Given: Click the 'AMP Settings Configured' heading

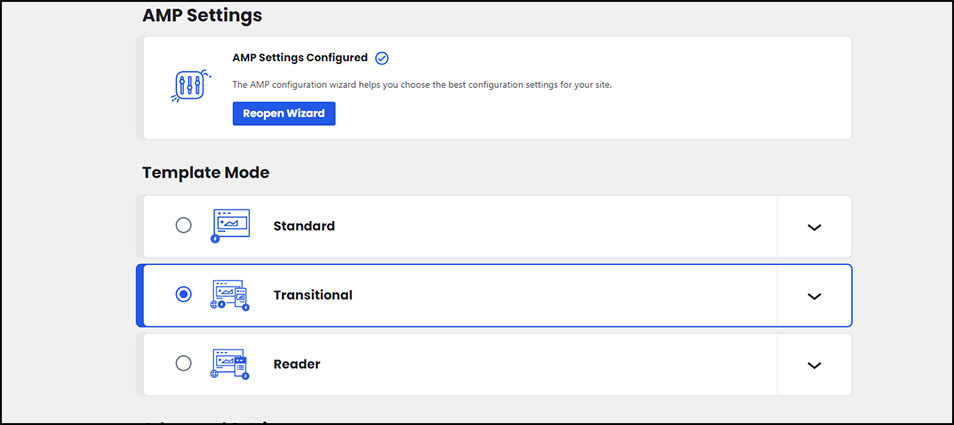Looking at the screenshot, I should [300, 58].
